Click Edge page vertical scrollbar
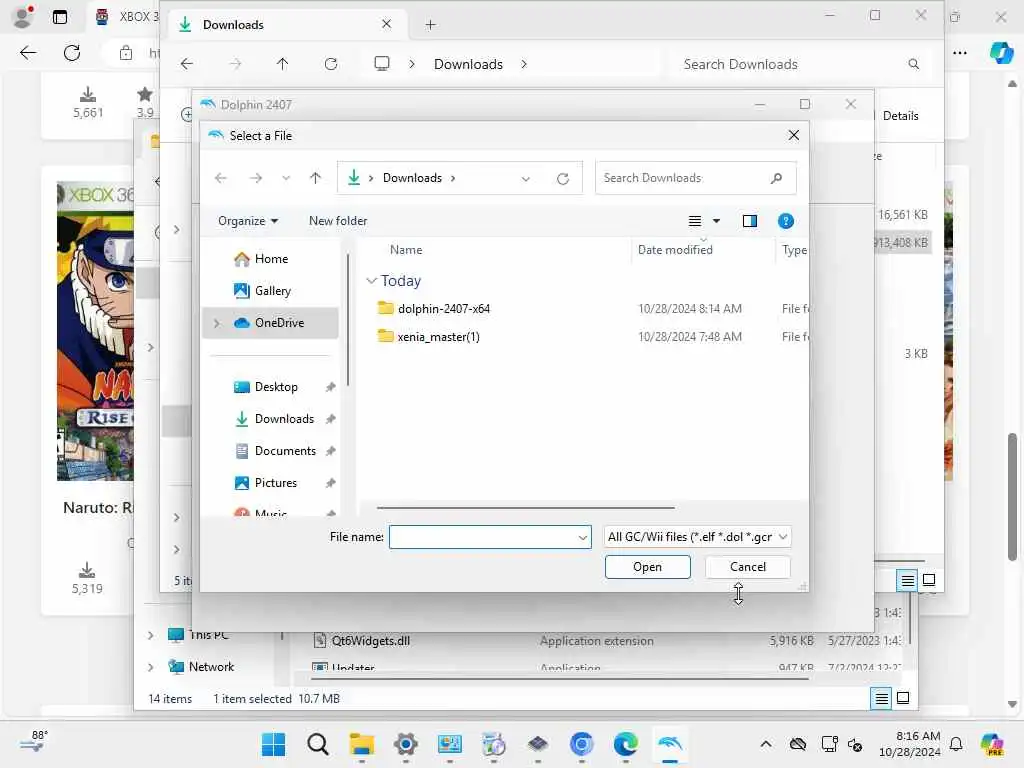Screen dimensions: 1024x768 pos(1012,496)
